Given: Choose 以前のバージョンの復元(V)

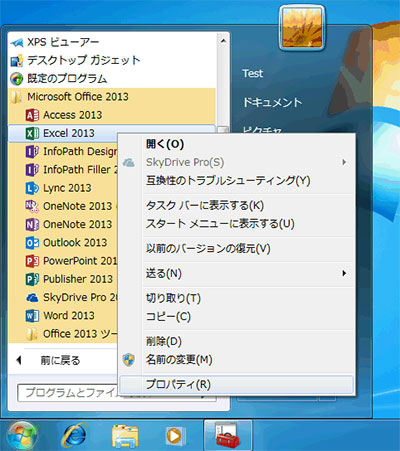Looking at the screenshot, I should pos(236,249).
